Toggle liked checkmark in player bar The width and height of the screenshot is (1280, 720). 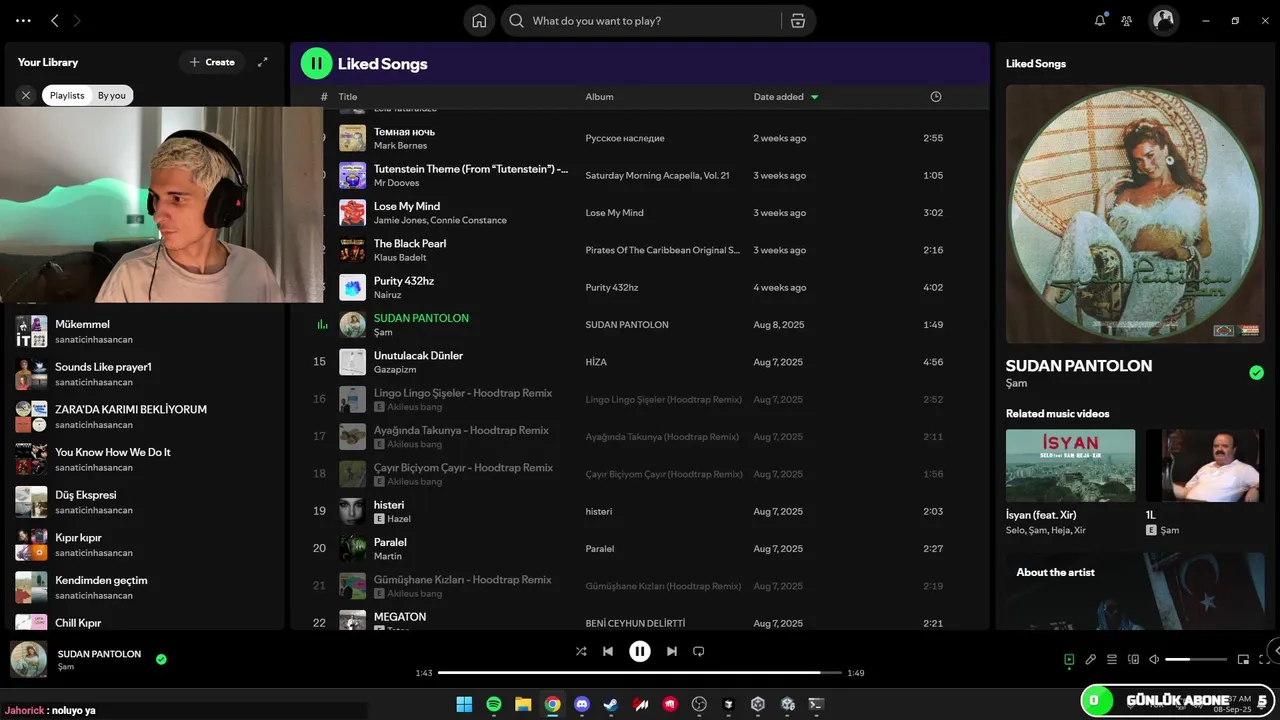161,659
